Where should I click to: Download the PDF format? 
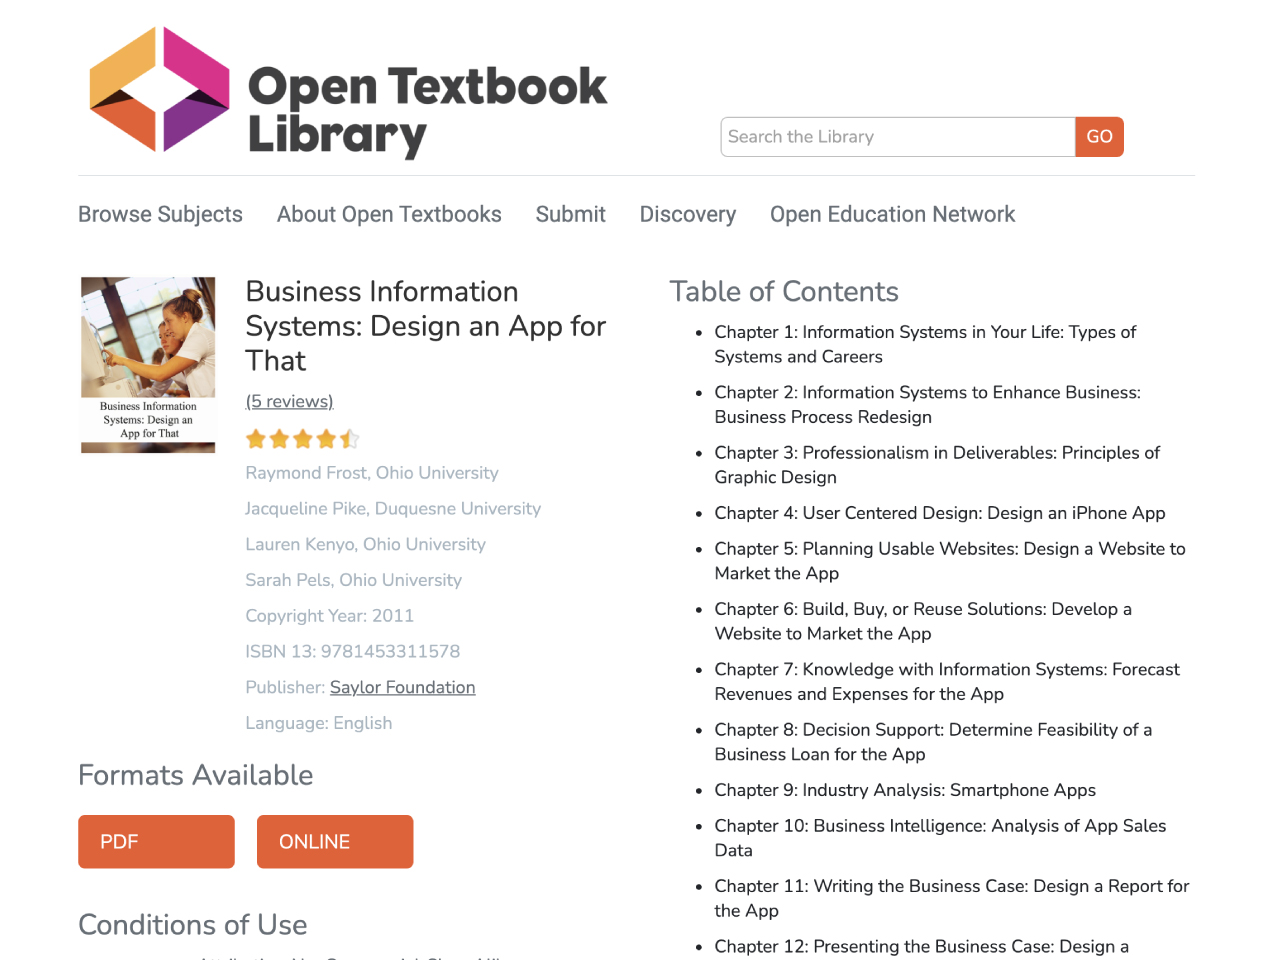[156, 841]
